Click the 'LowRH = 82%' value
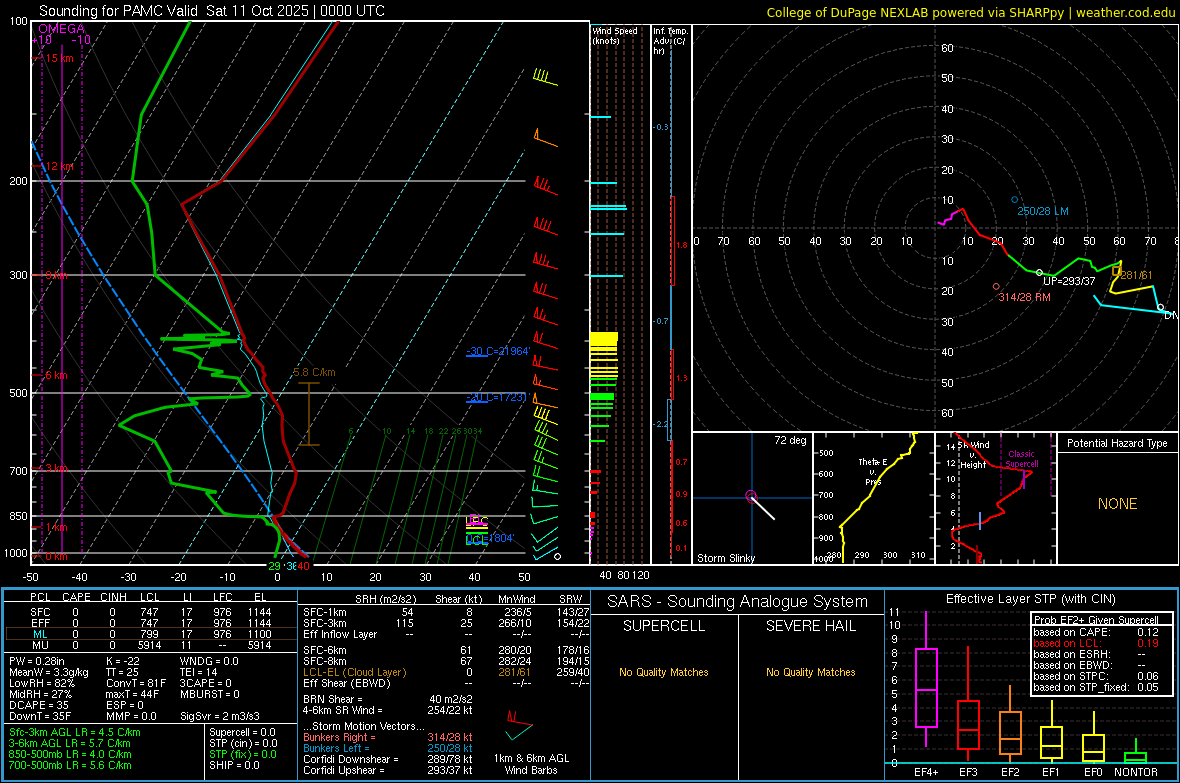This screenshot has width=1180, height=783. pyautogui.click(x=41, y=683)
